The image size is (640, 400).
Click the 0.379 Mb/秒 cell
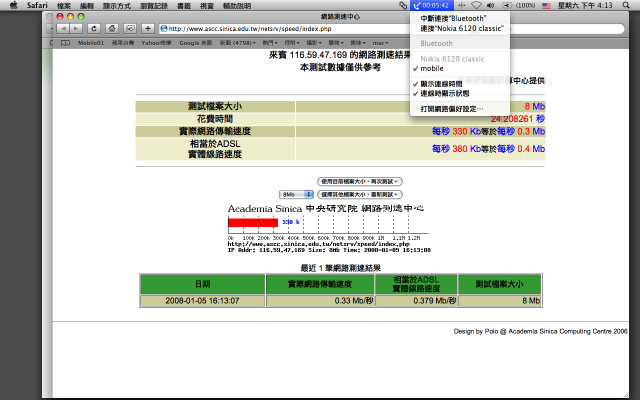coord(416,301)
